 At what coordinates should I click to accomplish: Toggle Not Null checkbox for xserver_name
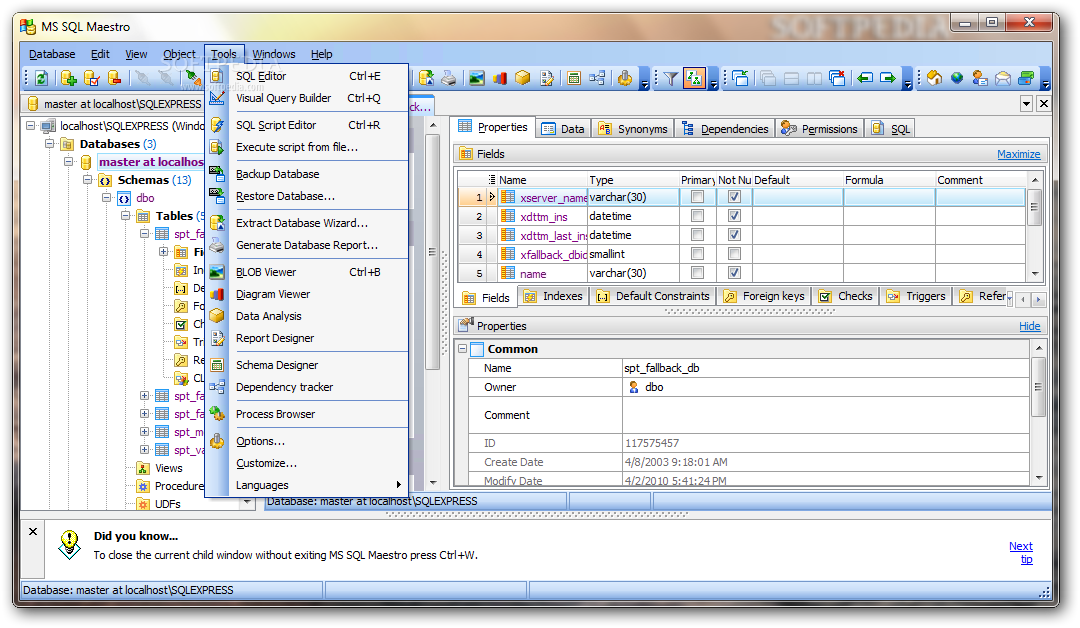pos(734,197)
